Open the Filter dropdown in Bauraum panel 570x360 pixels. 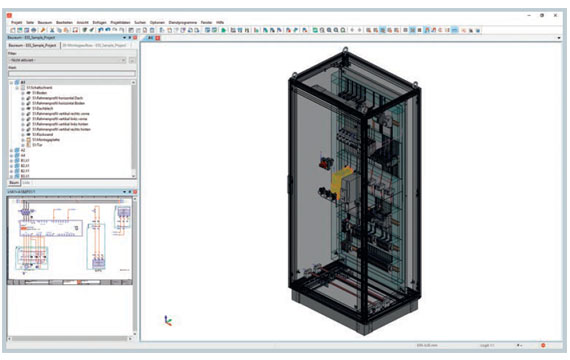click(x=67, y=60)
